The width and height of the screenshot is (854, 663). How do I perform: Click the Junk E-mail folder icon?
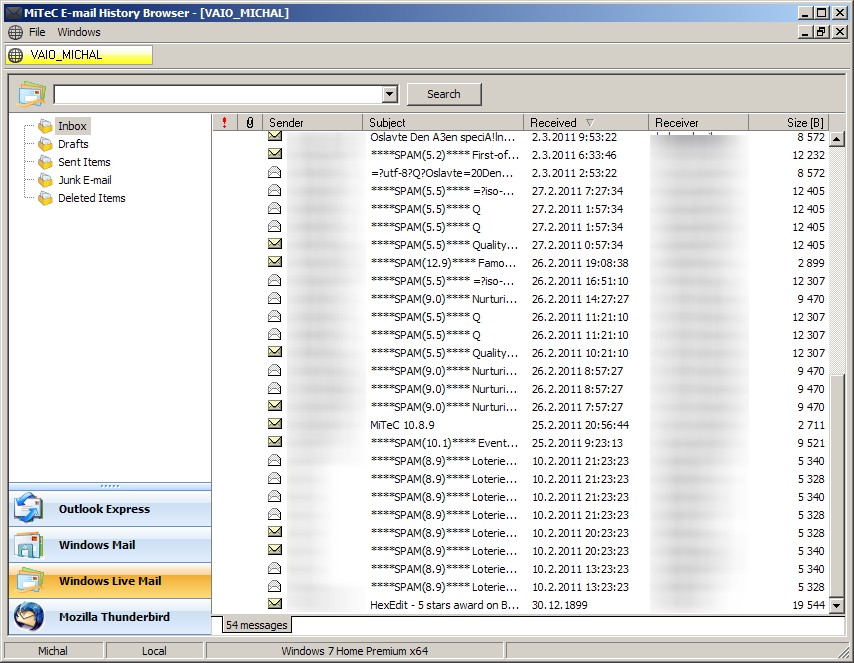click(x=45, y=180)
